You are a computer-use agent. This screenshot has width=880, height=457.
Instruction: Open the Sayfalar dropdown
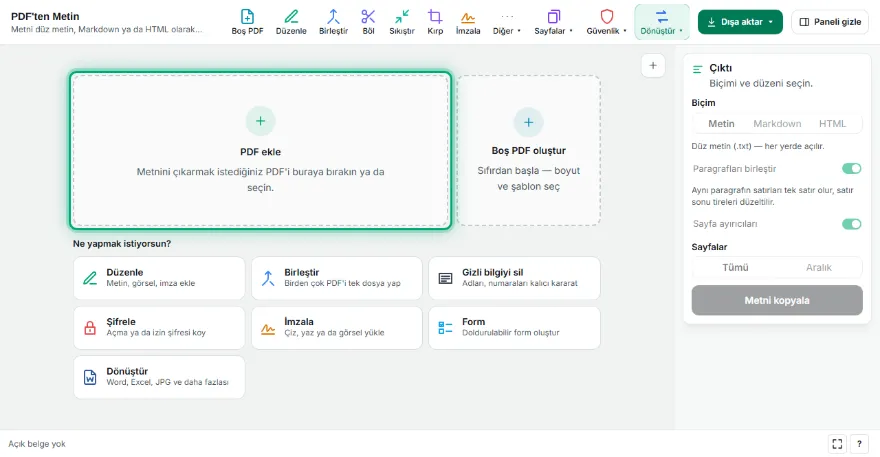point(553,22)
